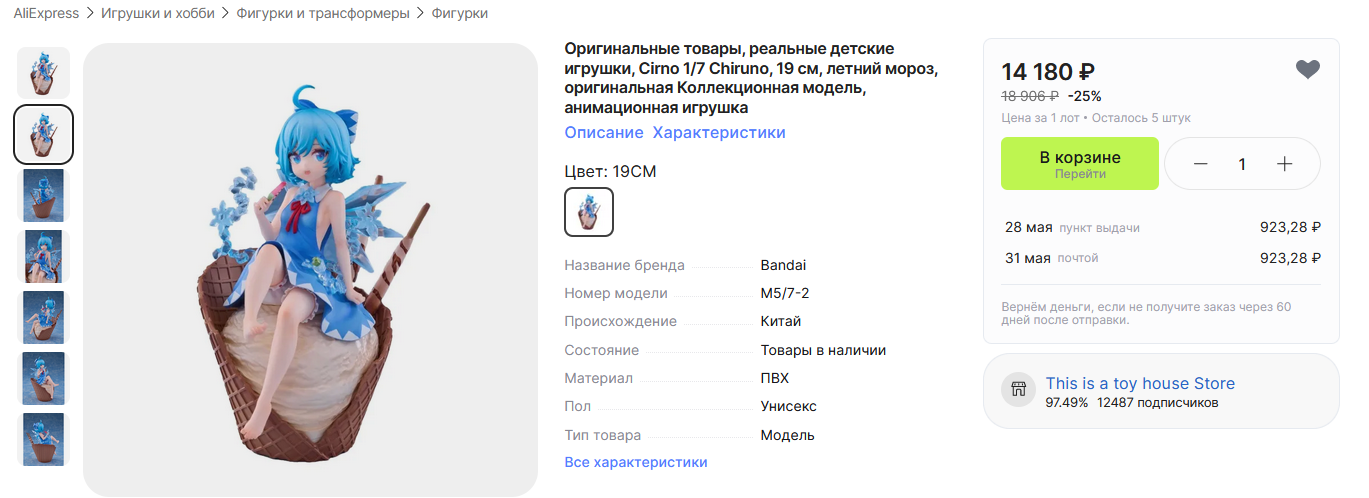Click the 'Цвет: 19CM' label
This screenshot has width=1369, height=498.
point(610,172)
